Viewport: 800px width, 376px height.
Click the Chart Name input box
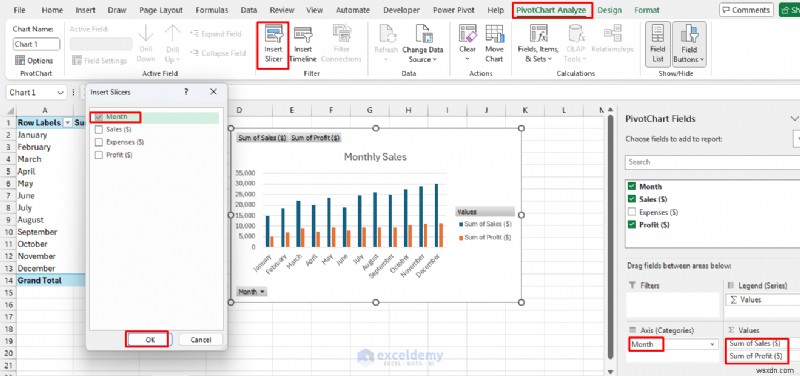click(x=36, y=44)
